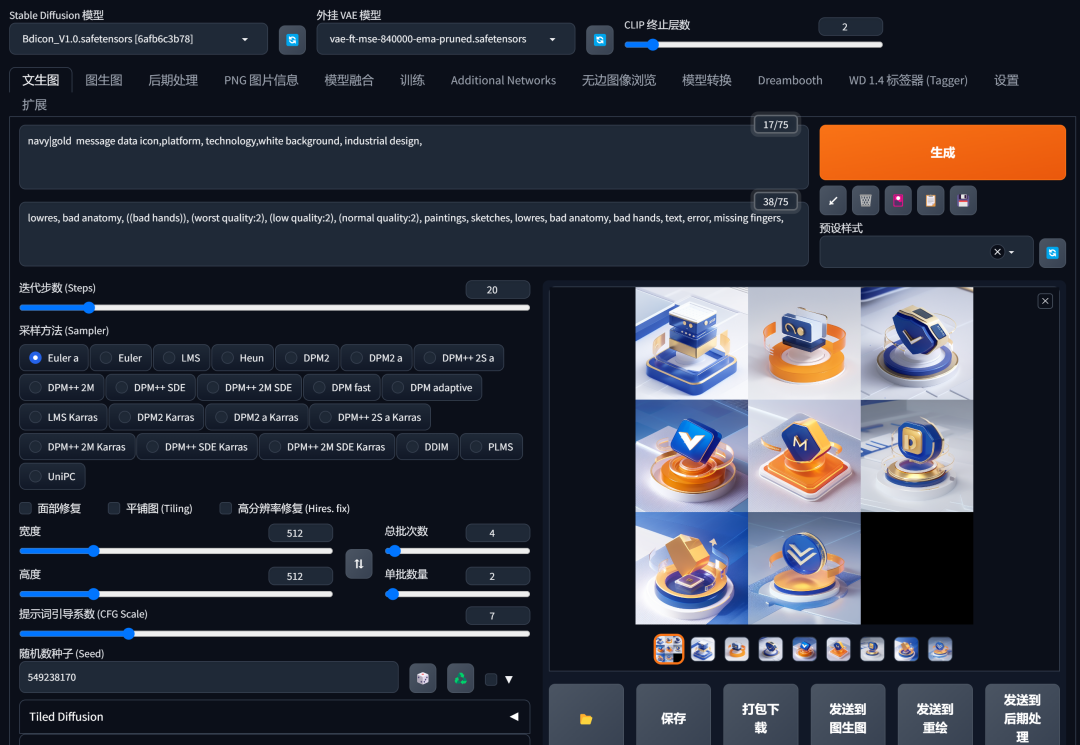Screen dimensions: 1080x745
Task: Click the 单批数量 batch size value box
Action: [x=497, y=576]
